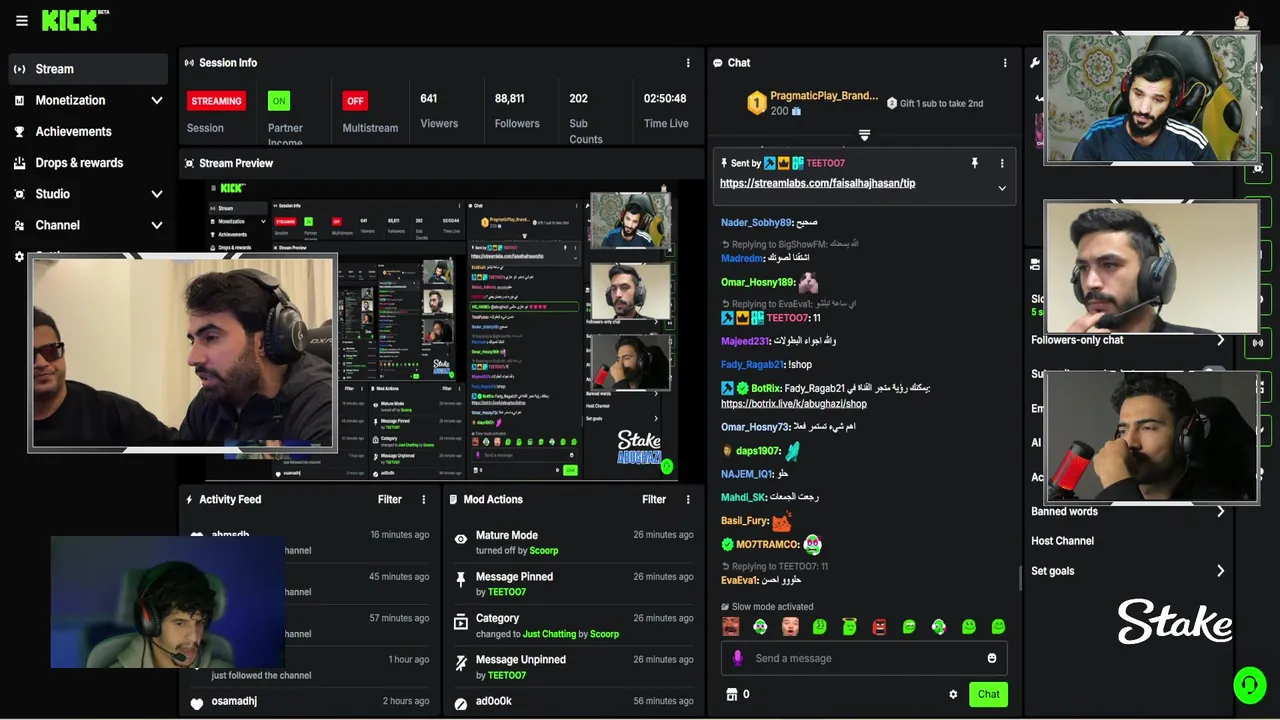
Task: Open the pinned message options menu
Action: (x=1002, y=163)
